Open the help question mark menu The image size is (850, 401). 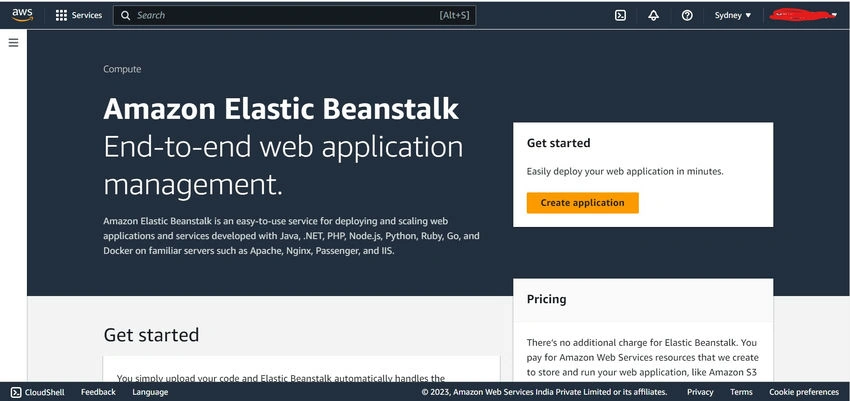[x=687, y=15]
